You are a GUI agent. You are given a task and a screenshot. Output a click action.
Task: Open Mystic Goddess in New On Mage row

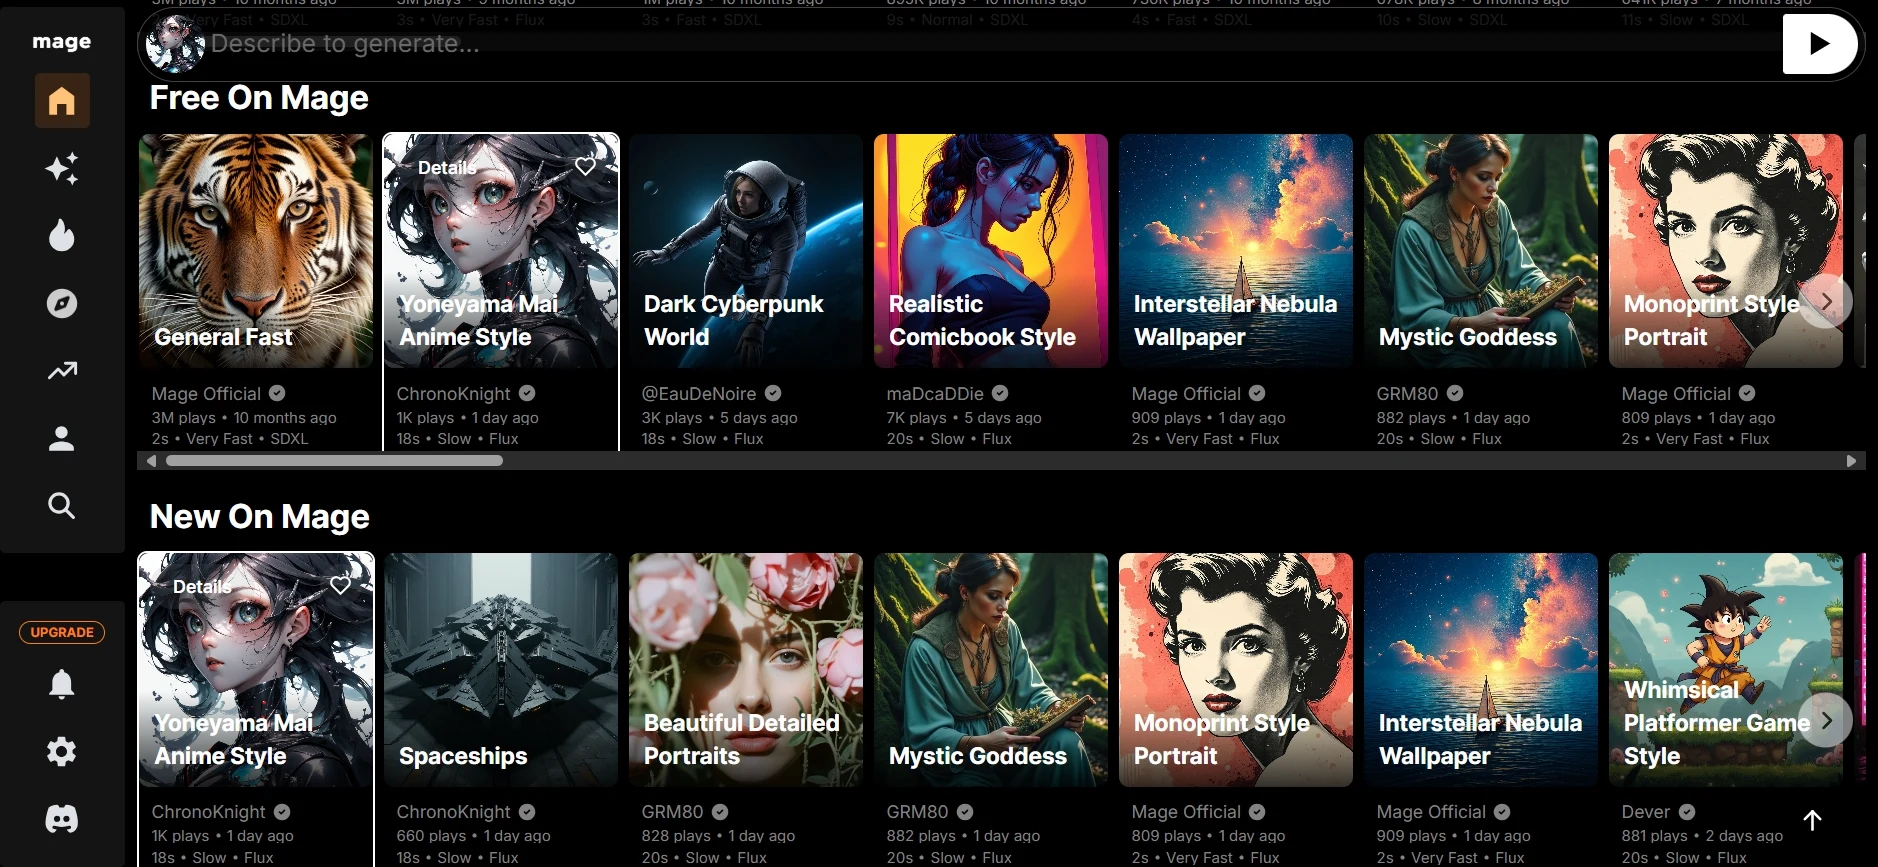991,670
